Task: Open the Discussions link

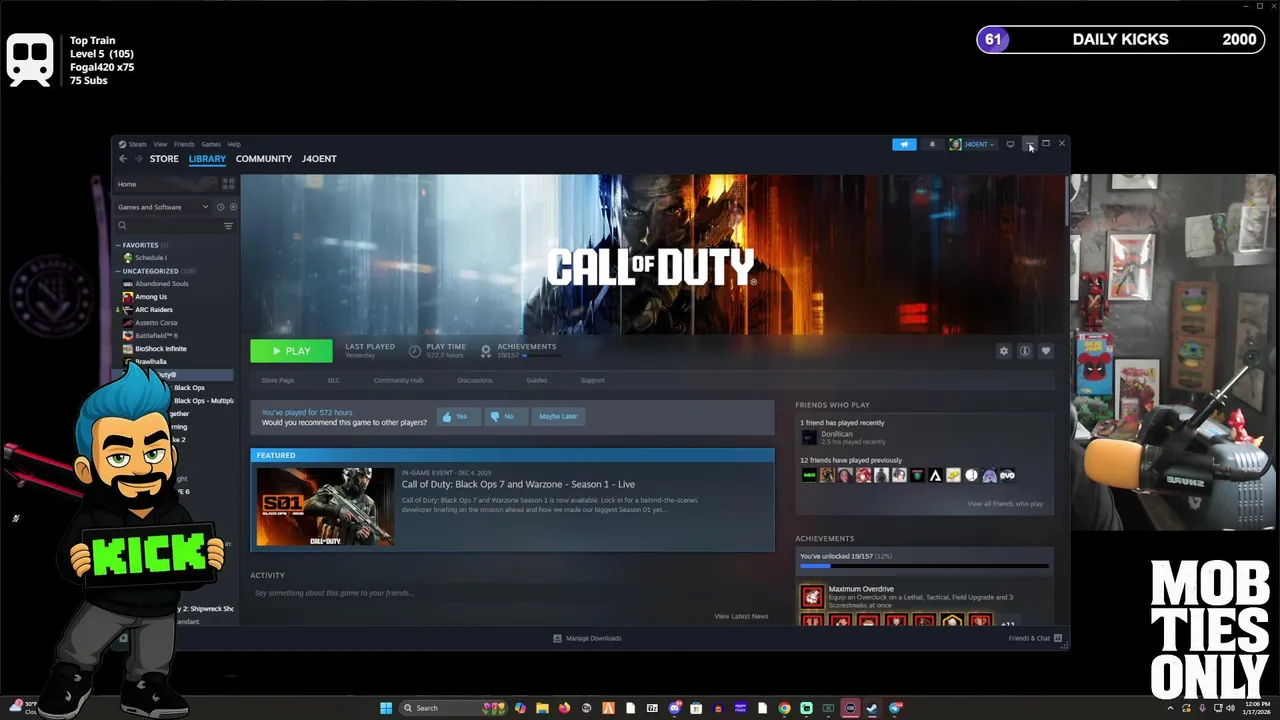Action: point(475,380)
